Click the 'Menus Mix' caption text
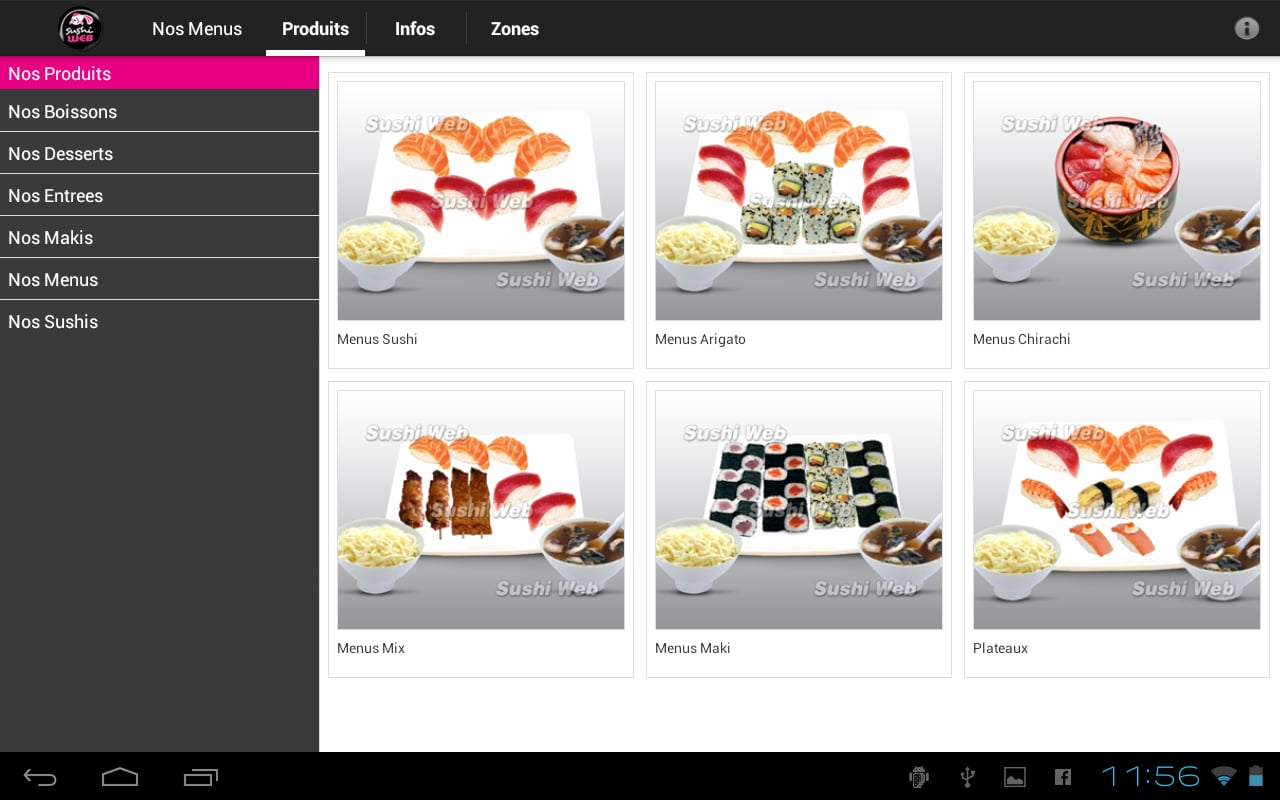The height and width of the screenshot is (800, 1280). (x=371, y=648)
